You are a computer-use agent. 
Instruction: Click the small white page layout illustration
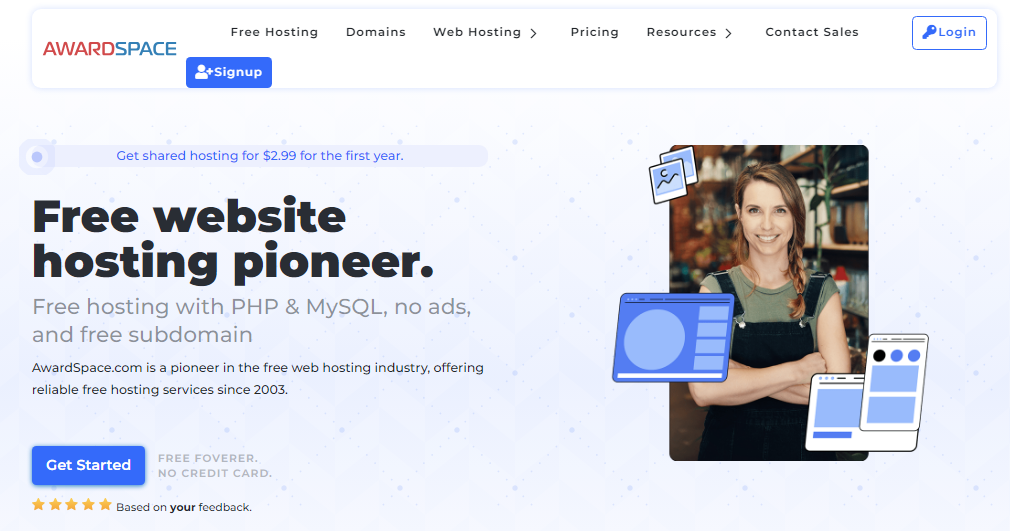pos(834,412)
